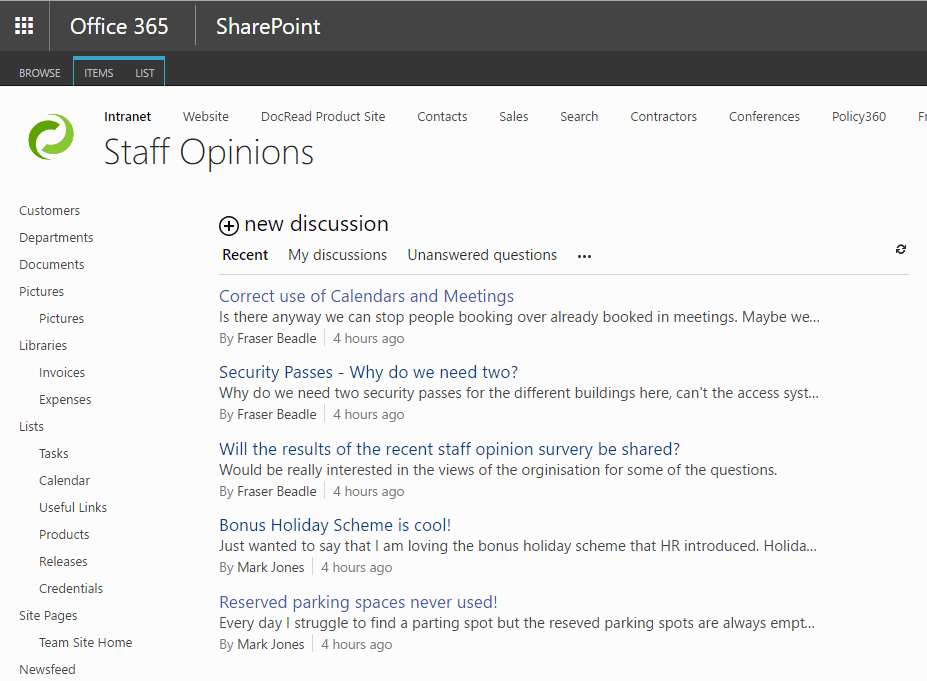Open the Office 365 app launcher grid
Viewport: 927px width, 681px height.
coord(24,26)
